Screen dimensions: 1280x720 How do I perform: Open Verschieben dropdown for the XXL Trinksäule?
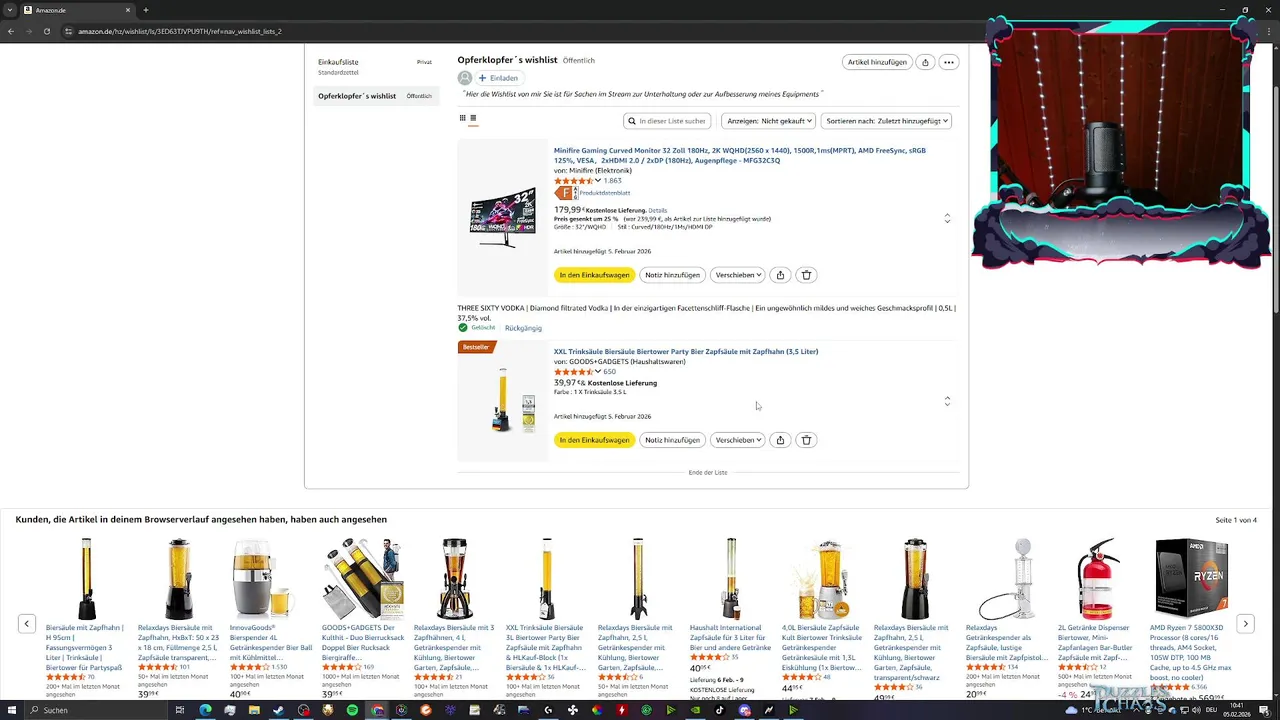[738, 440]
